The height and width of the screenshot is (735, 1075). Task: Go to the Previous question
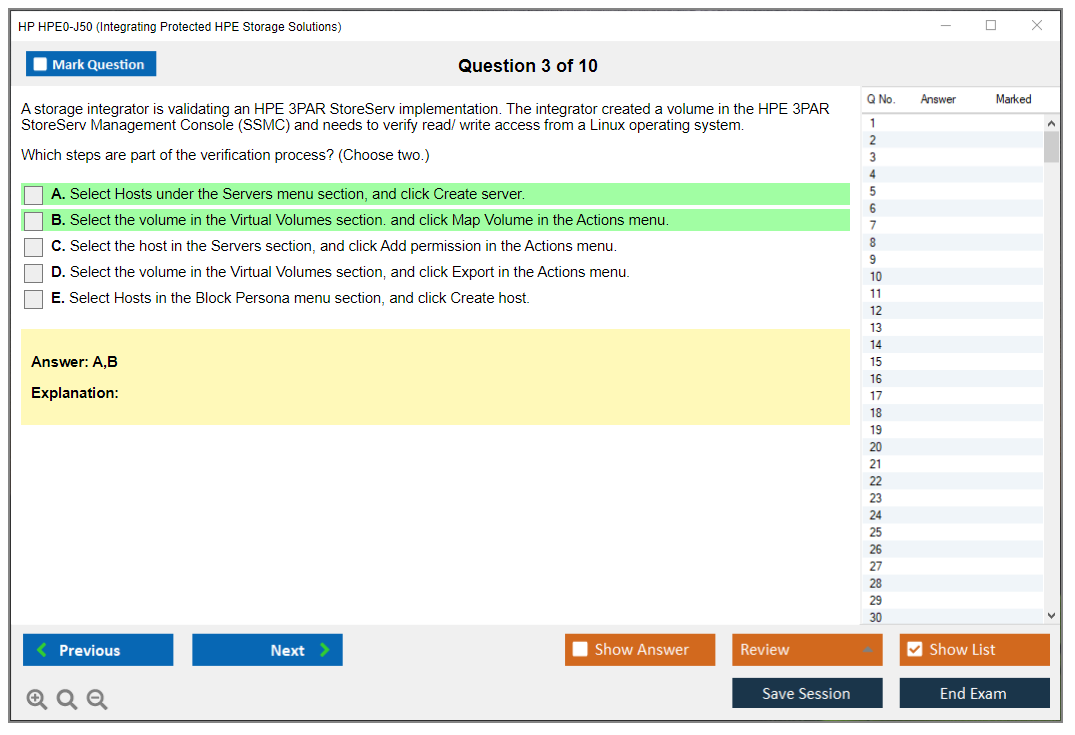98,650
